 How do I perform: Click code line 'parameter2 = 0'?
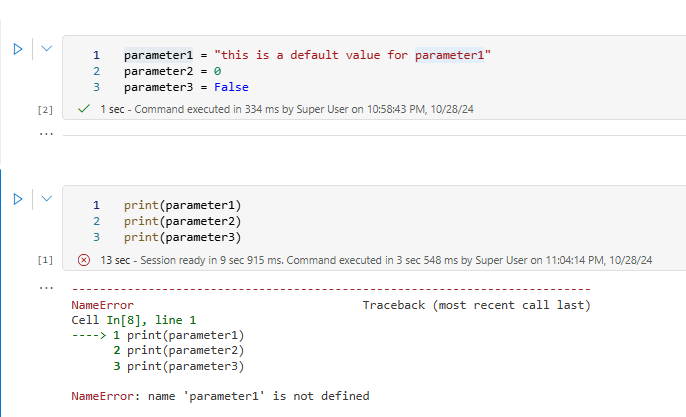pyautogui.click(x=172, y=71)
